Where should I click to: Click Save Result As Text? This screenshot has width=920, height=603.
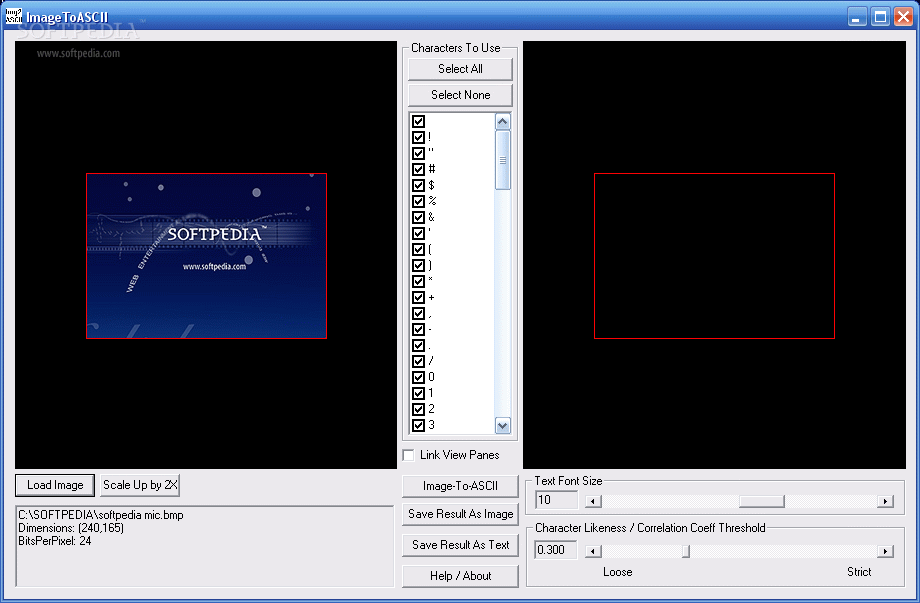coord(460,546)
